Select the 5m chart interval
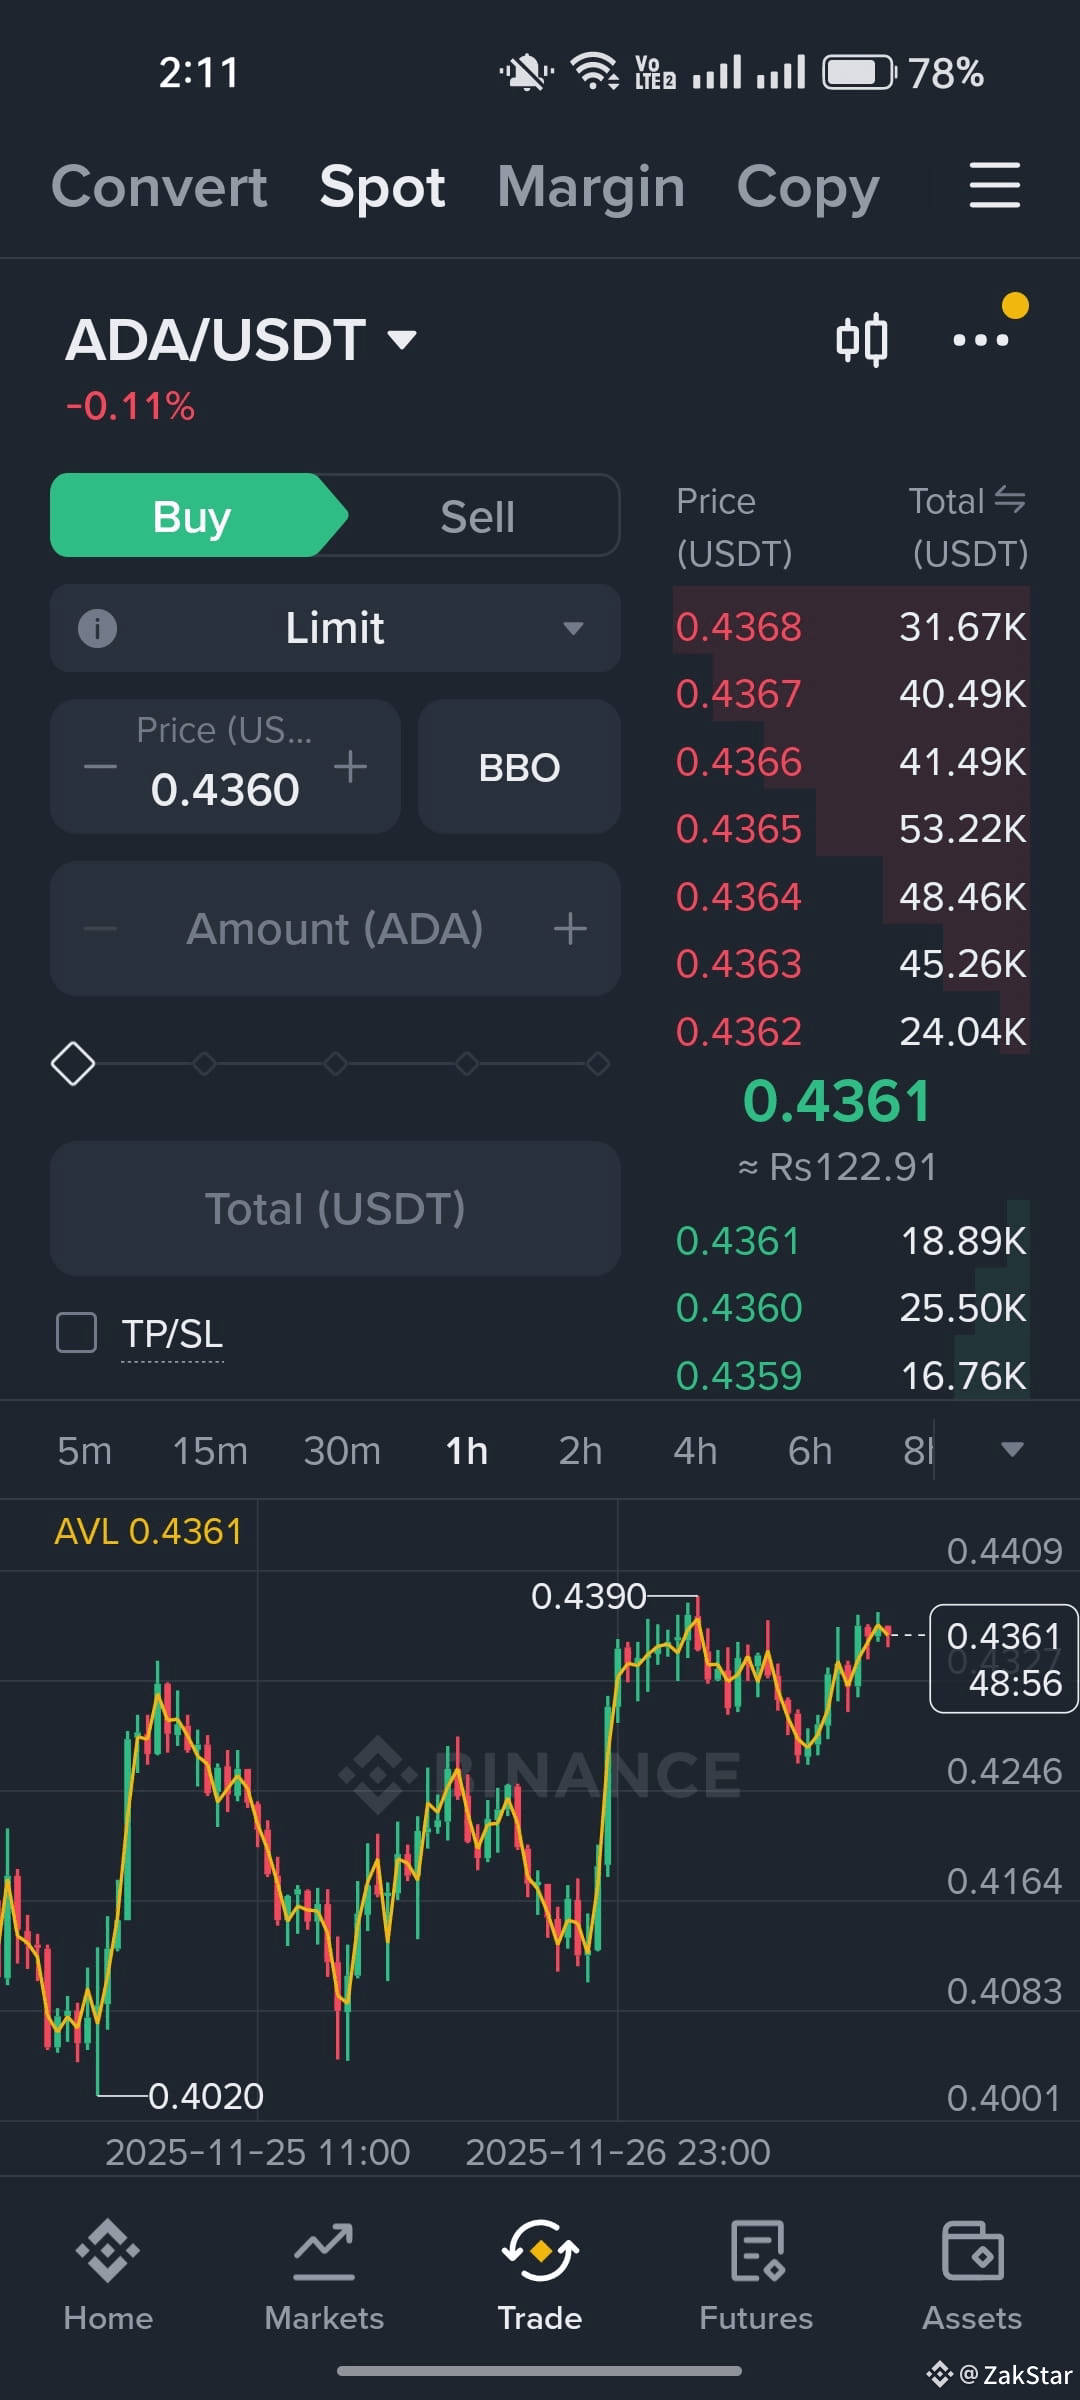This screenshot has height=2400, width=1080. (x=84, y=1450)
